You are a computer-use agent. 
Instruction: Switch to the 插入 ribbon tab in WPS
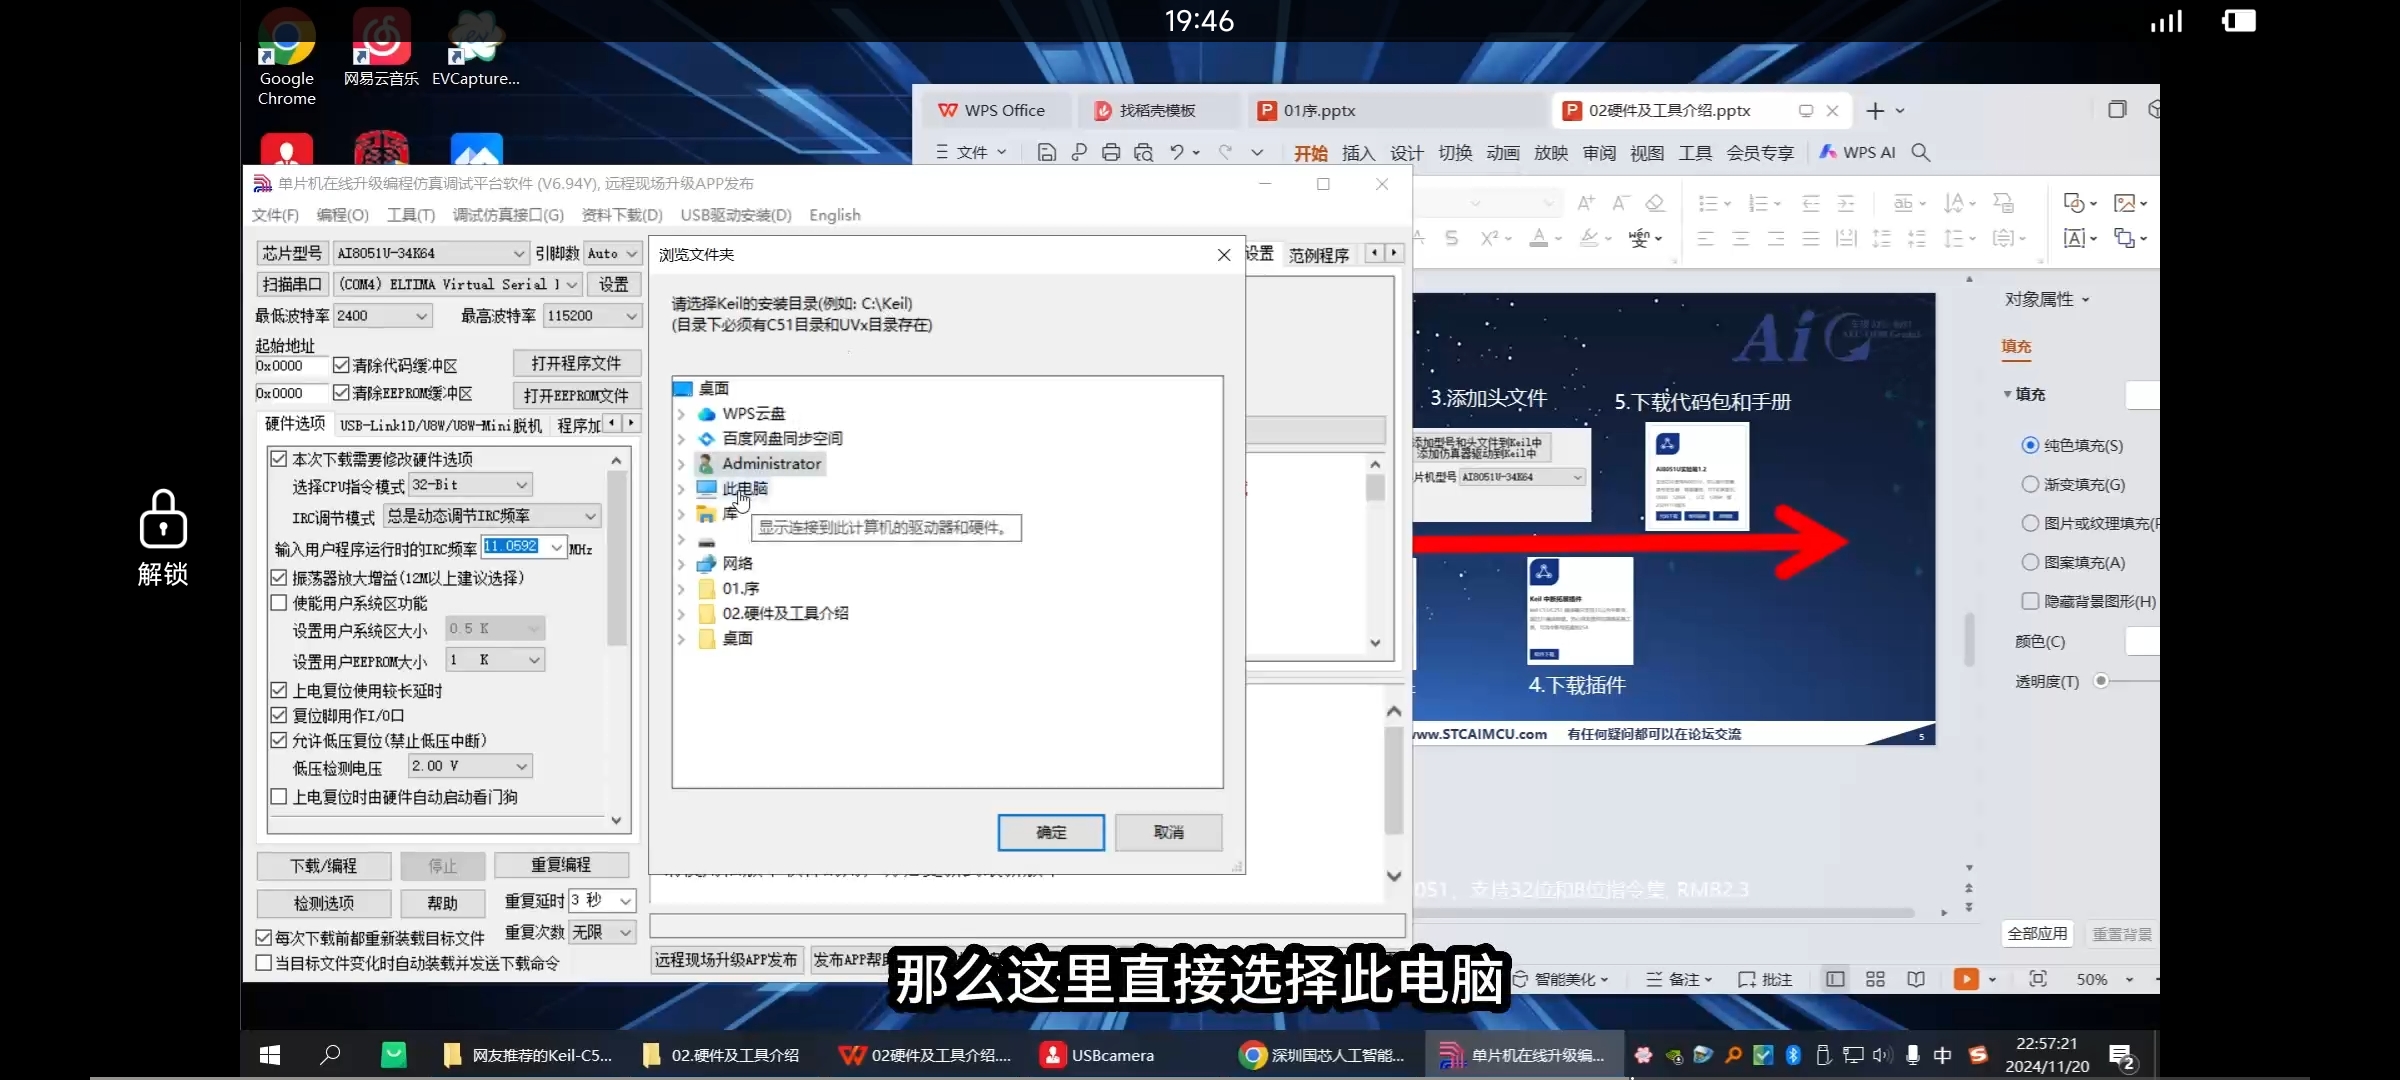[1358, 153]
